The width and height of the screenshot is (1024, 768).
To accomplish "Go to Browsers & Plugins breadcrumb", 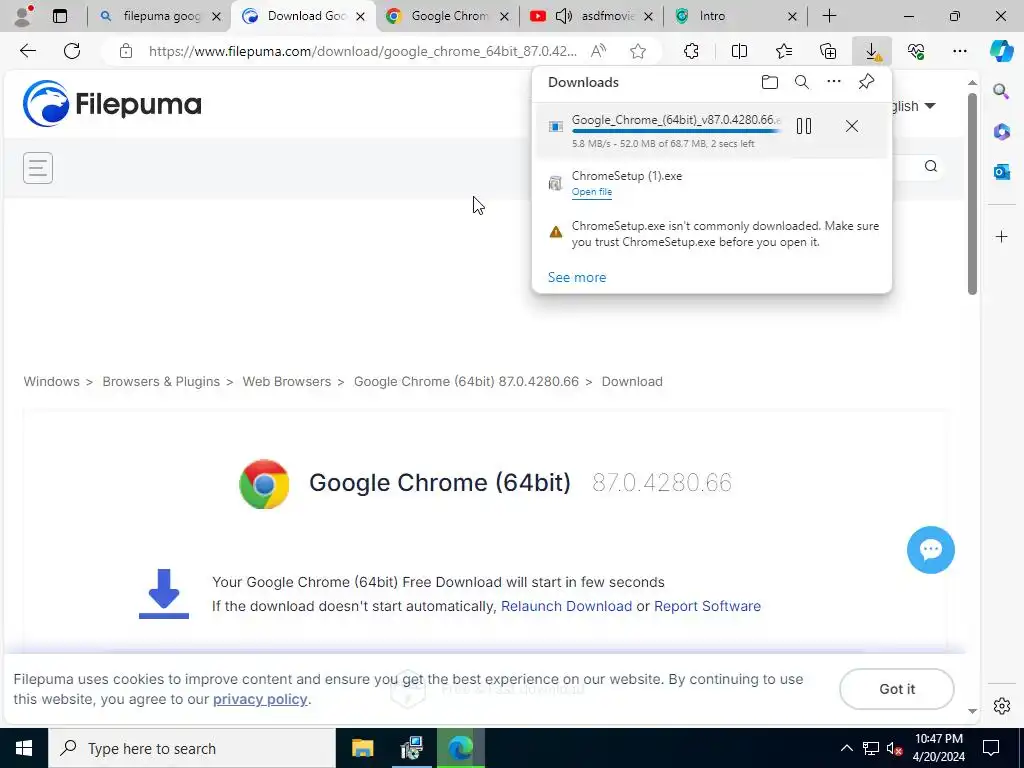I will pyautogui.click(x=161, y=381).
